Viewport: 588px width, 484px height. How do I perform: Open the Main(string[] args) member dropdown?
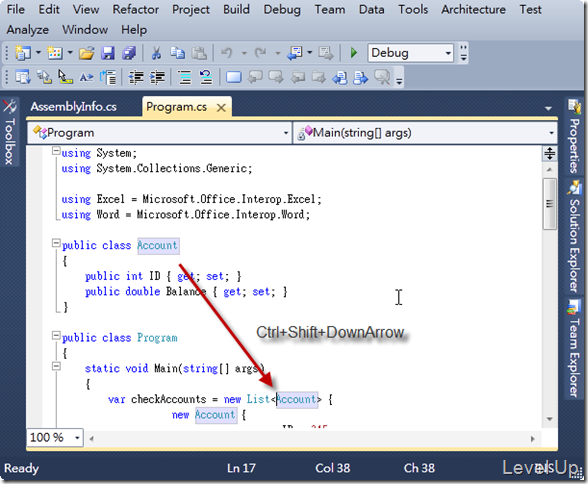424,133
